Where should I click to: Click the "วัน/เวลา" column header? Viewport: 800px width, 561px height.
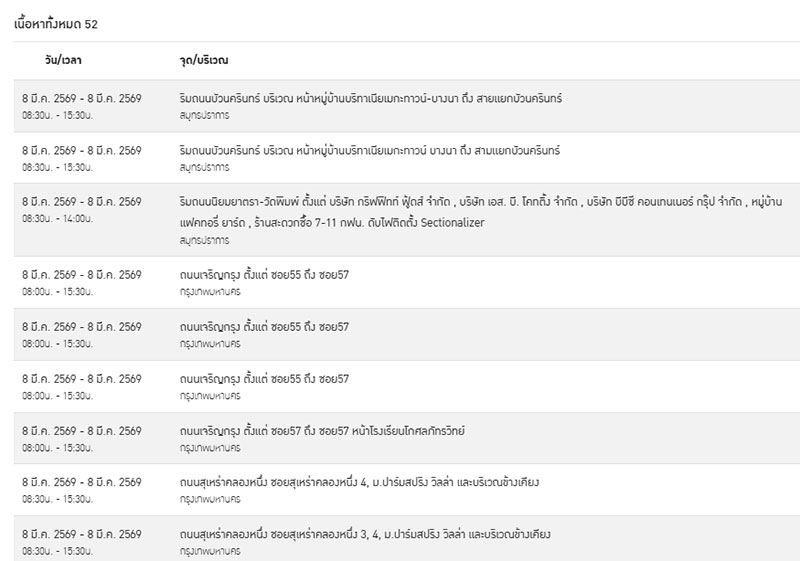pos(59,61)
